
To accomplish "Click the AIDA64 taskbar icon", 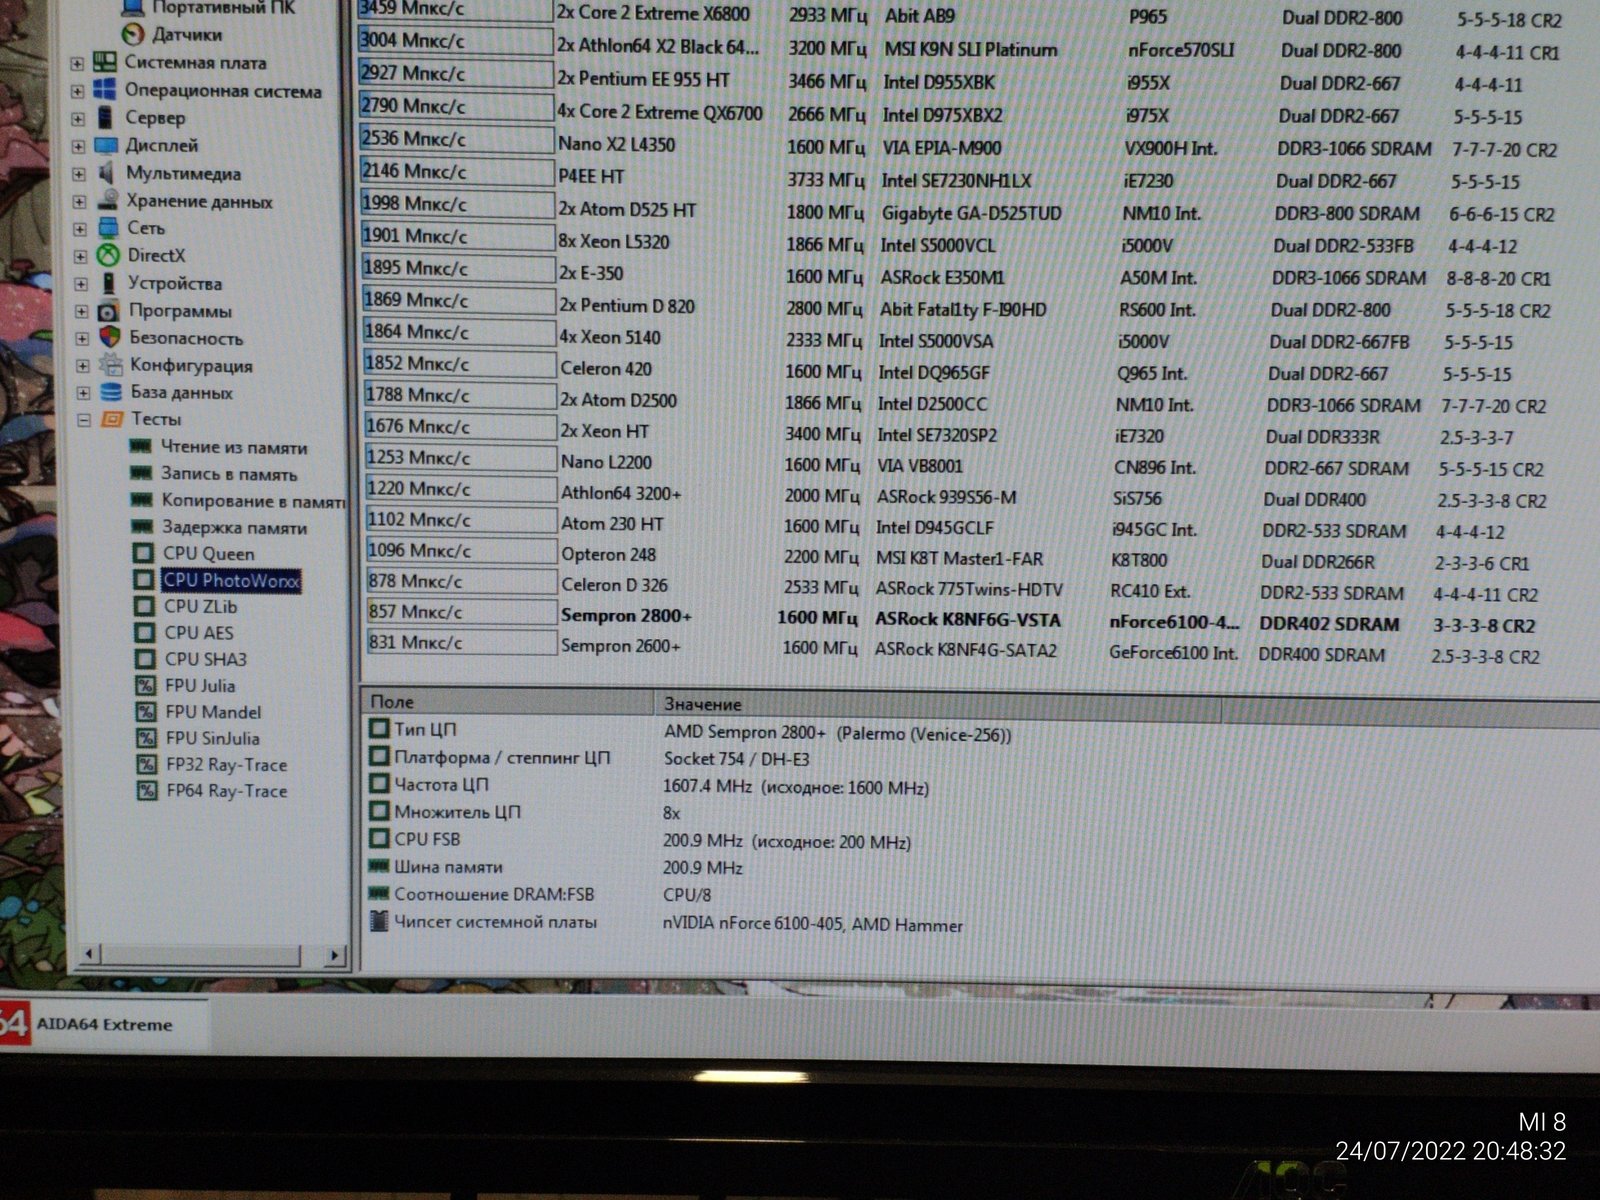I will [13, 1024].
